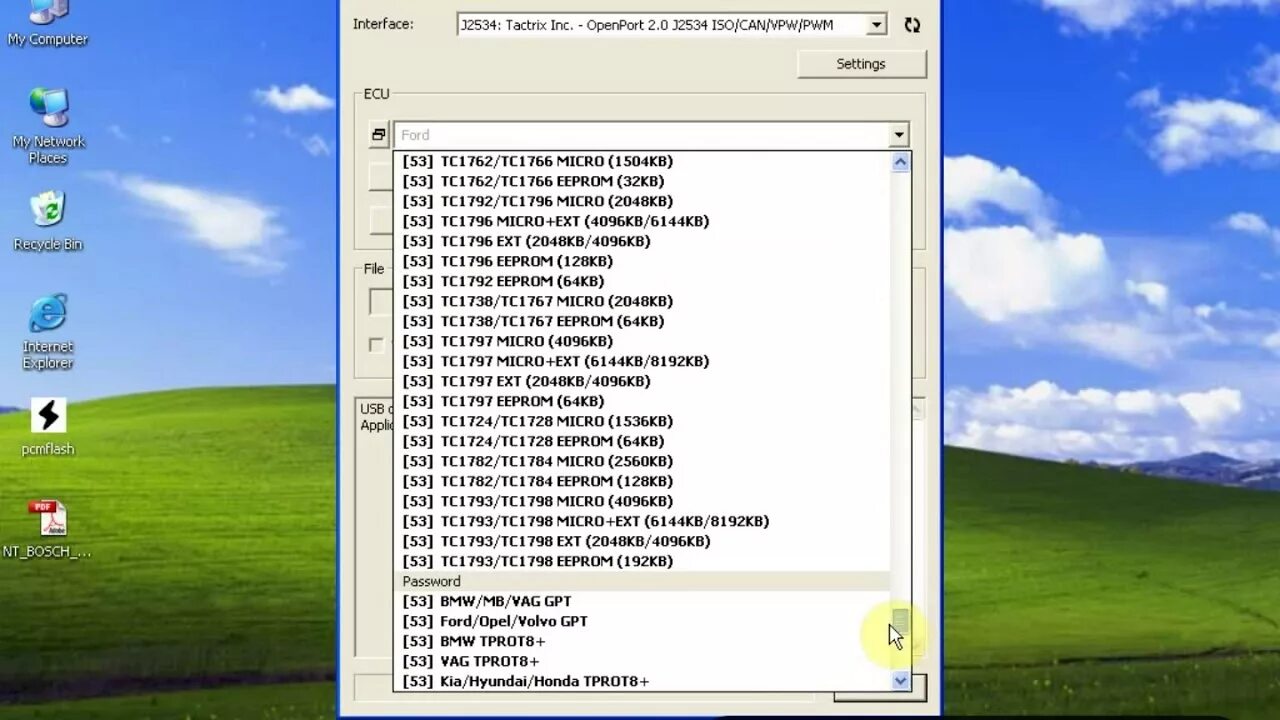The width and height of the screenshot is (1280, 720).
Task: Click the ECU list scrollbar thumb
Action: point(900,619)
